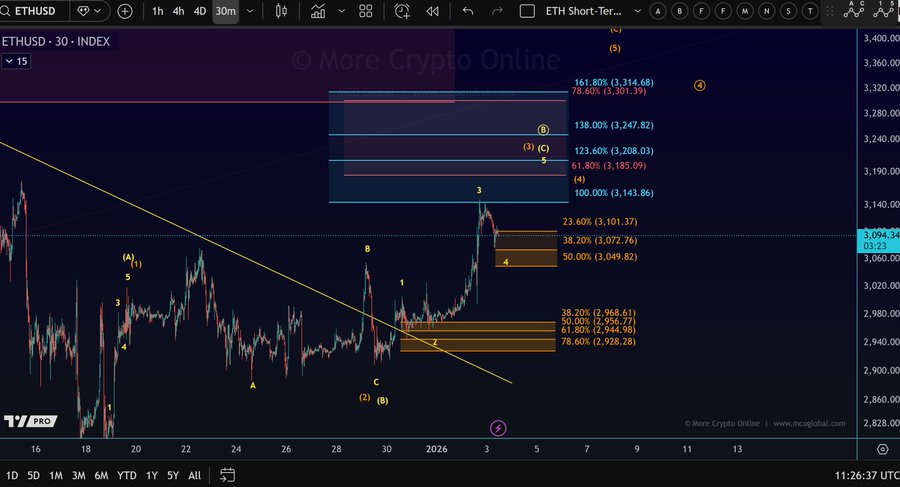Open the Indicators panel icon

pyautogui.click(x=318, y=11)
